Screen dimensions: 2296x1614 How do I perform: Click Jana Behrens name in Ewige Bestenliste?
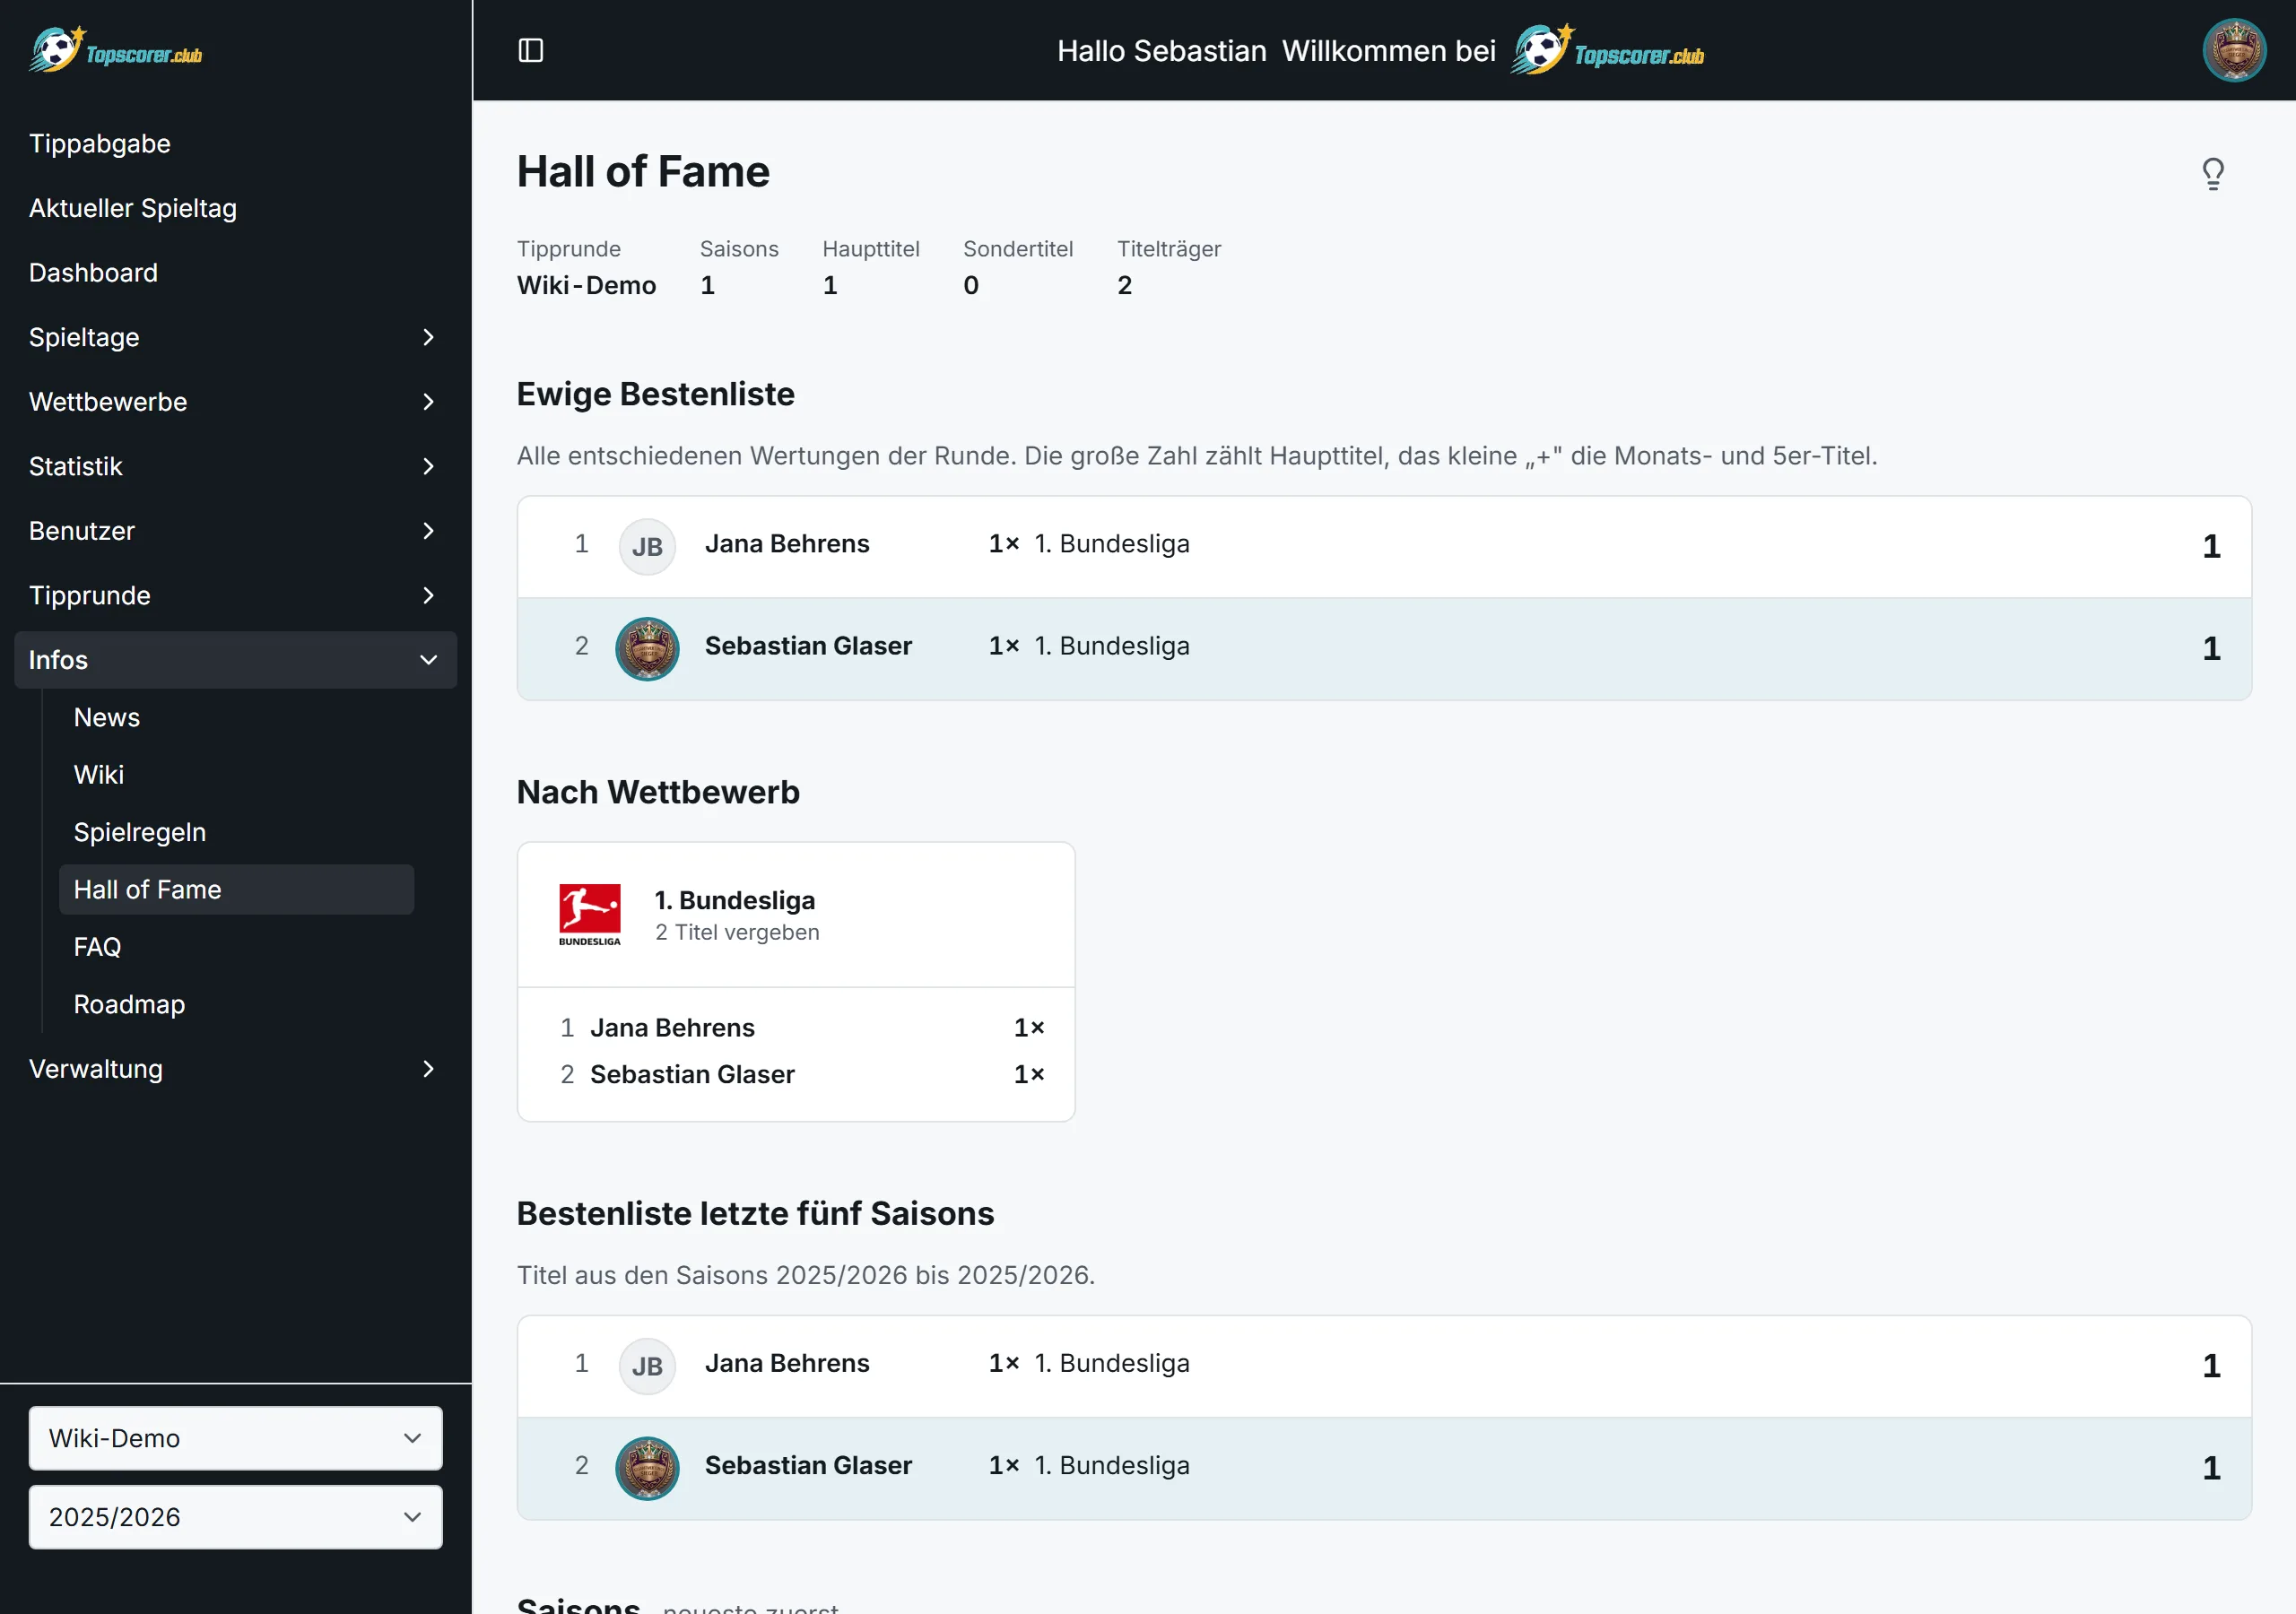[x=787, y=544]
